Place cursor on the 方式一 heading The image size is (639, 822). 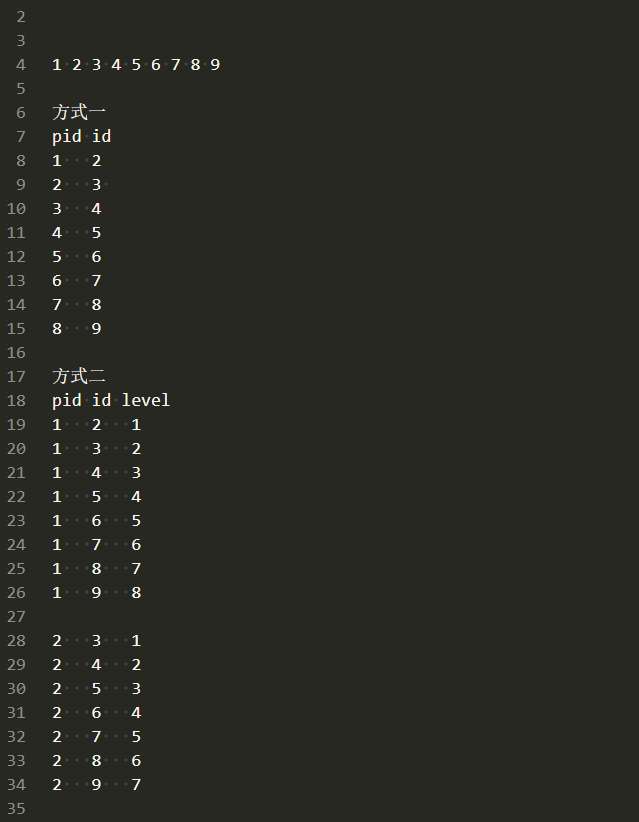[x=79, y=112]
